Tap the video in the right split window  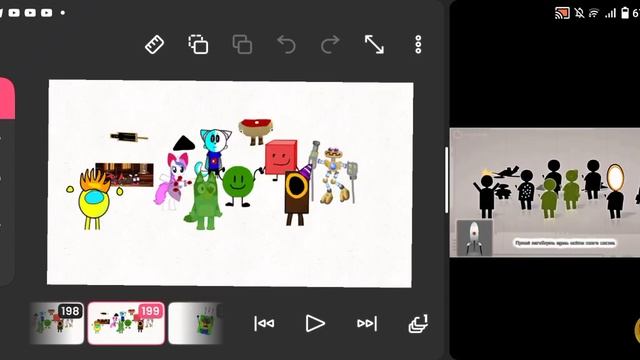click(x=544, y=193)
